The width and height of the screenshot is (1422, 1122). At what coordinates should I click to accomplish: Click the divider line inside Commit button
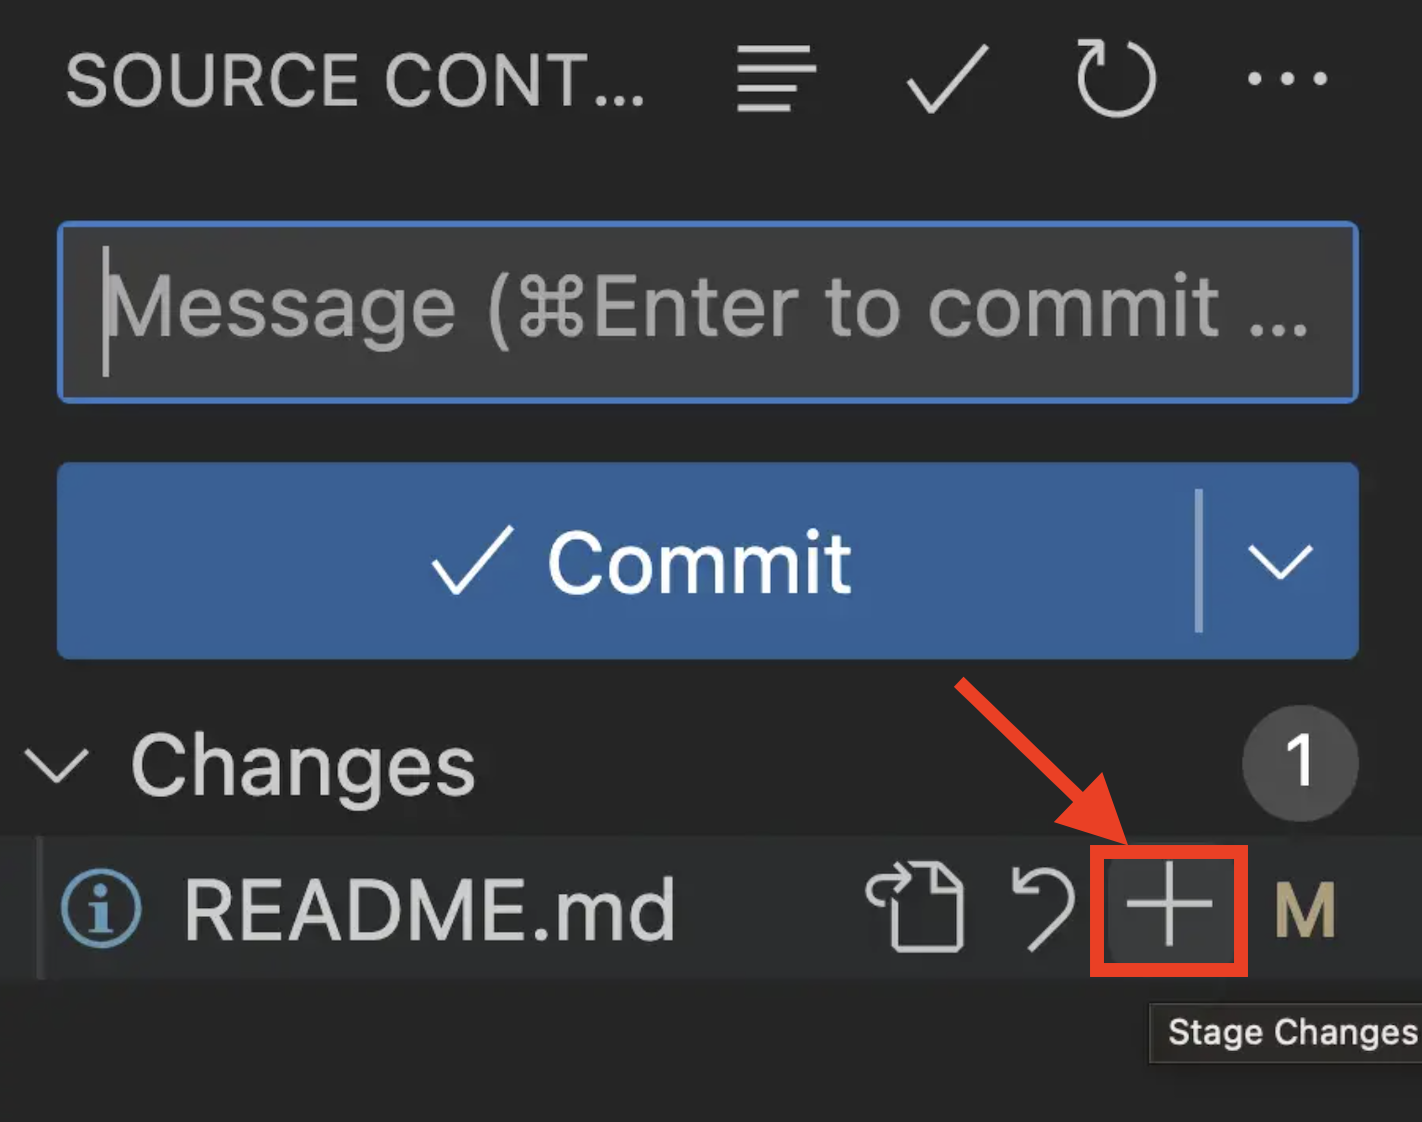(1198, 560)
